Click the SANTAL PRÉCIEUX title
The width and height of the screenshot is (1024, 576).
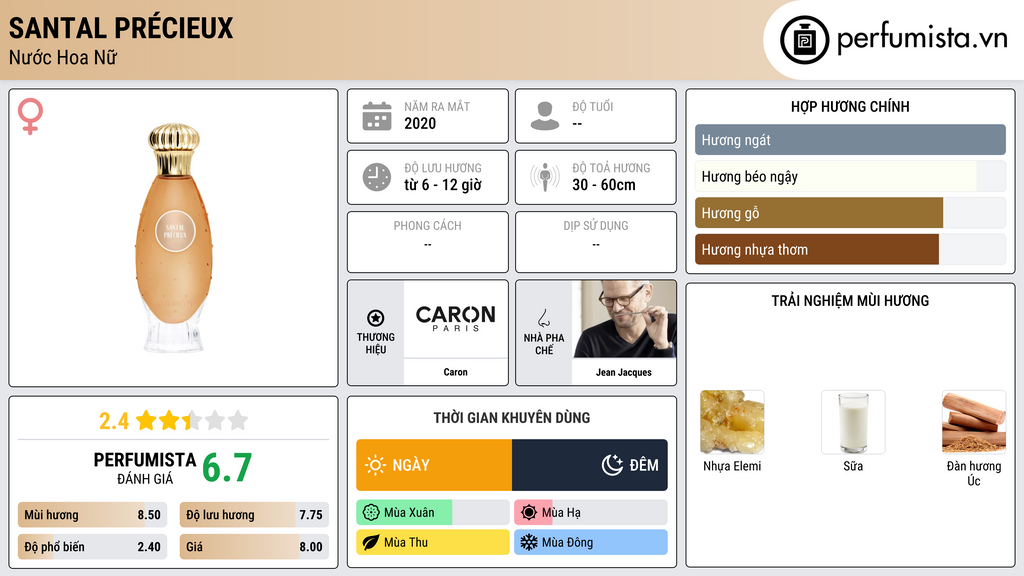tap(121, 28)
